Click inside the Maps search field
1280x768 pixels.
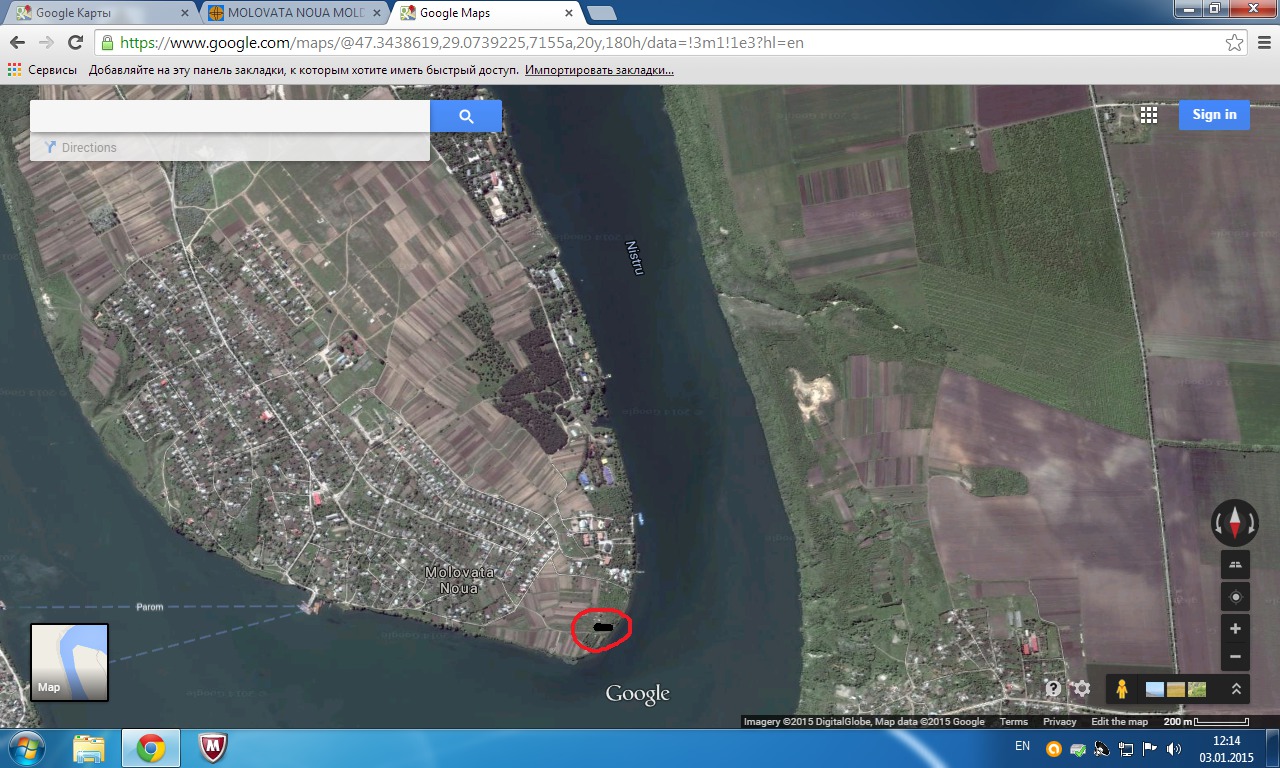coord(230,116)
